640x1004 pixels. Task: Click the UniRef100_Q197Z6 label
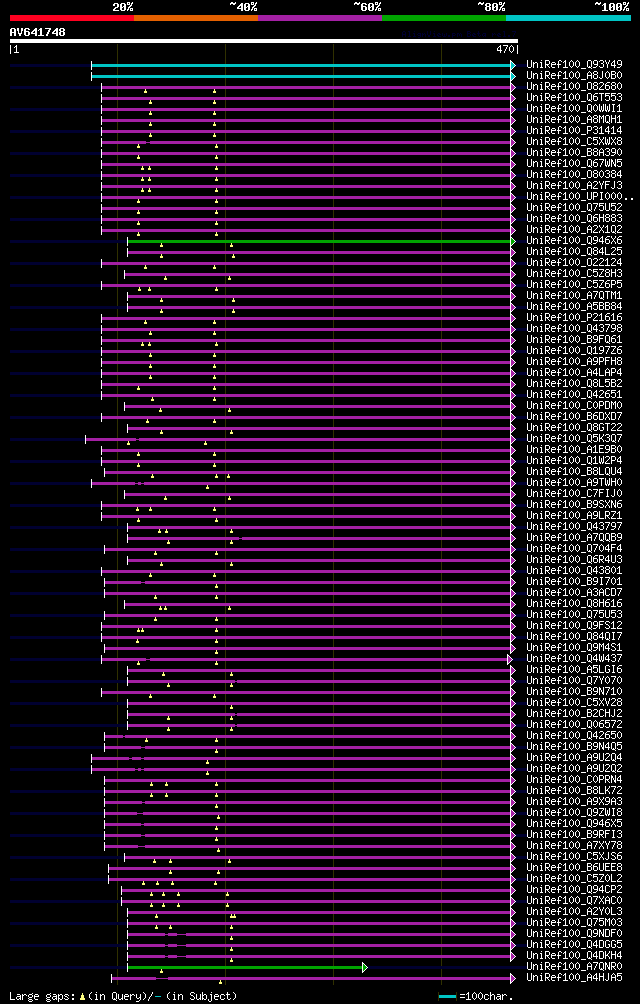[574, 351]
